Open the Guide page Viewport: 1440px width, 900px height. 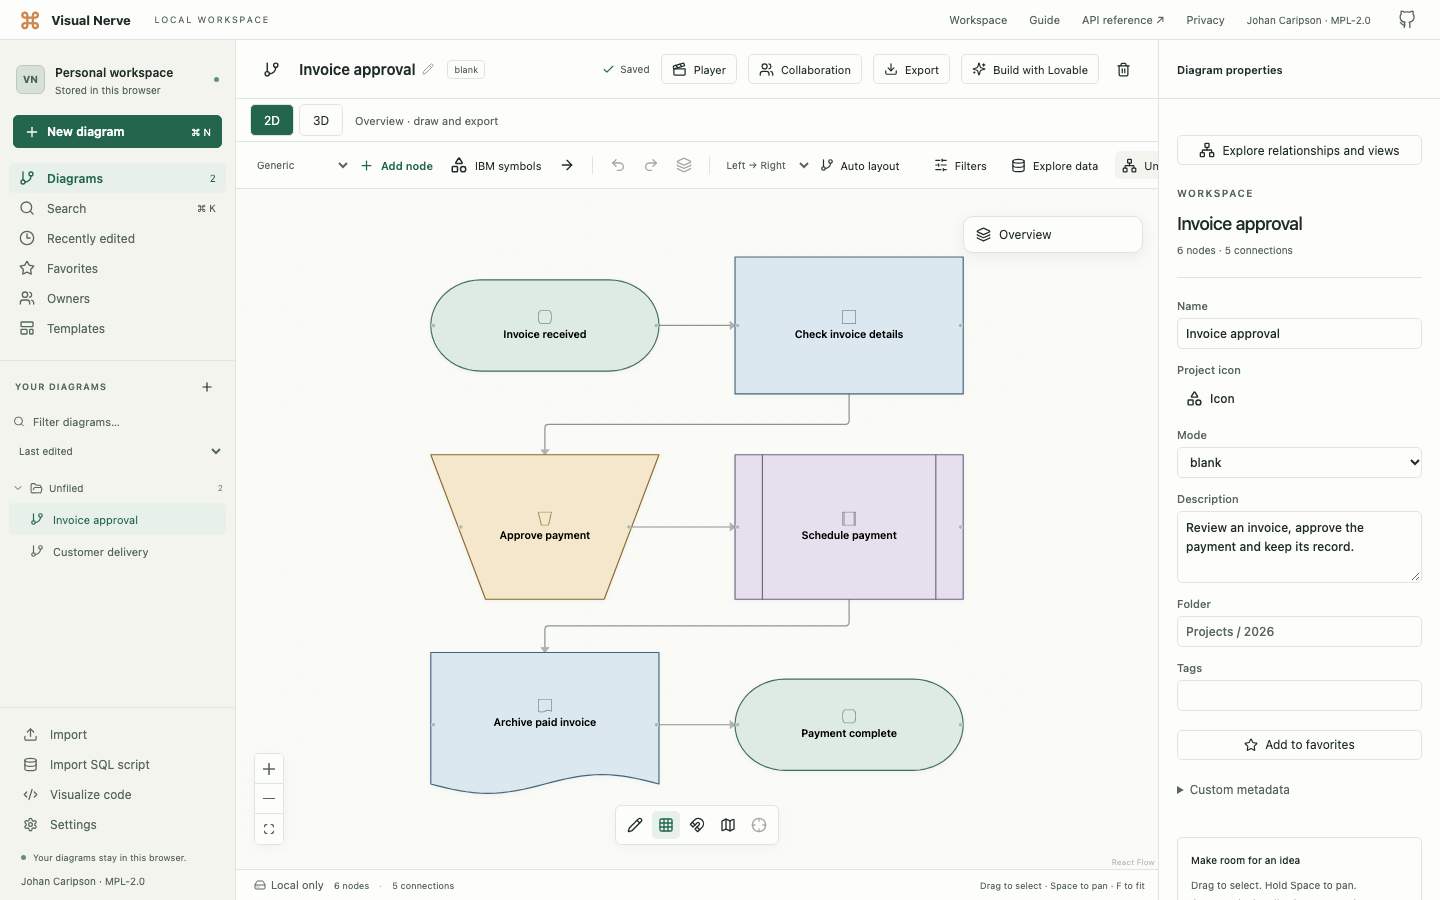[x=1044, y=20]
